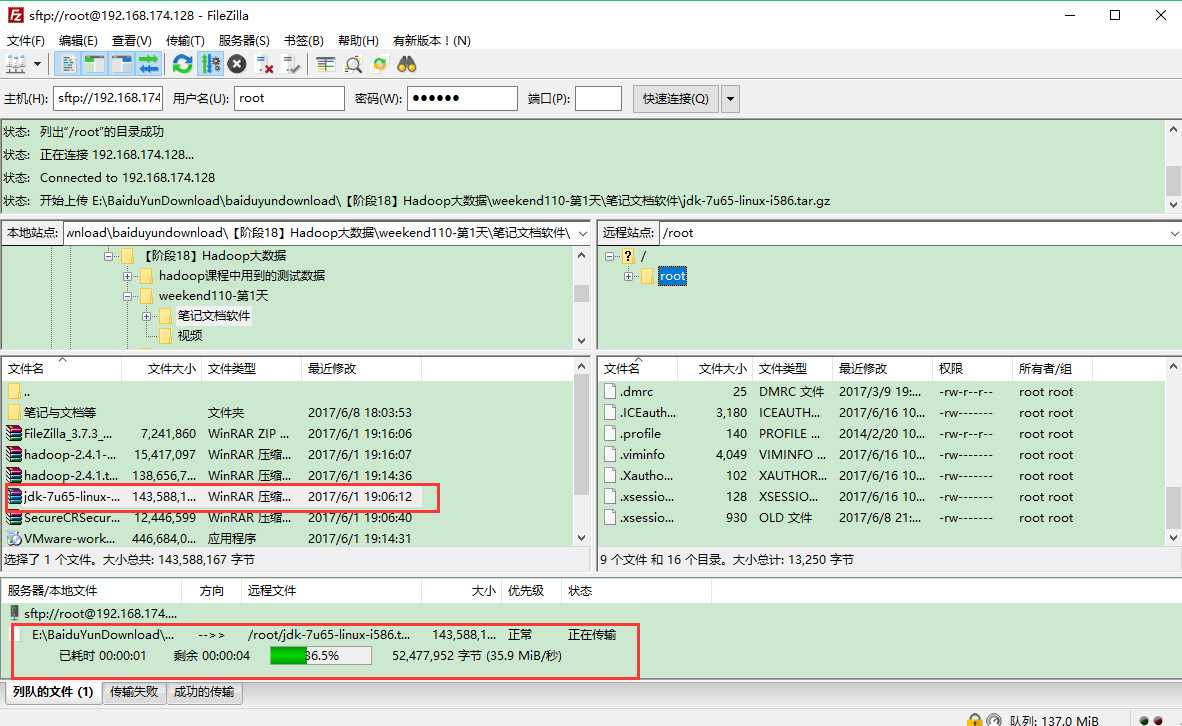The height and width of the screenshot is (726, 1182).
Task: Open the 传输(T) menu
Action: point(185,40)
